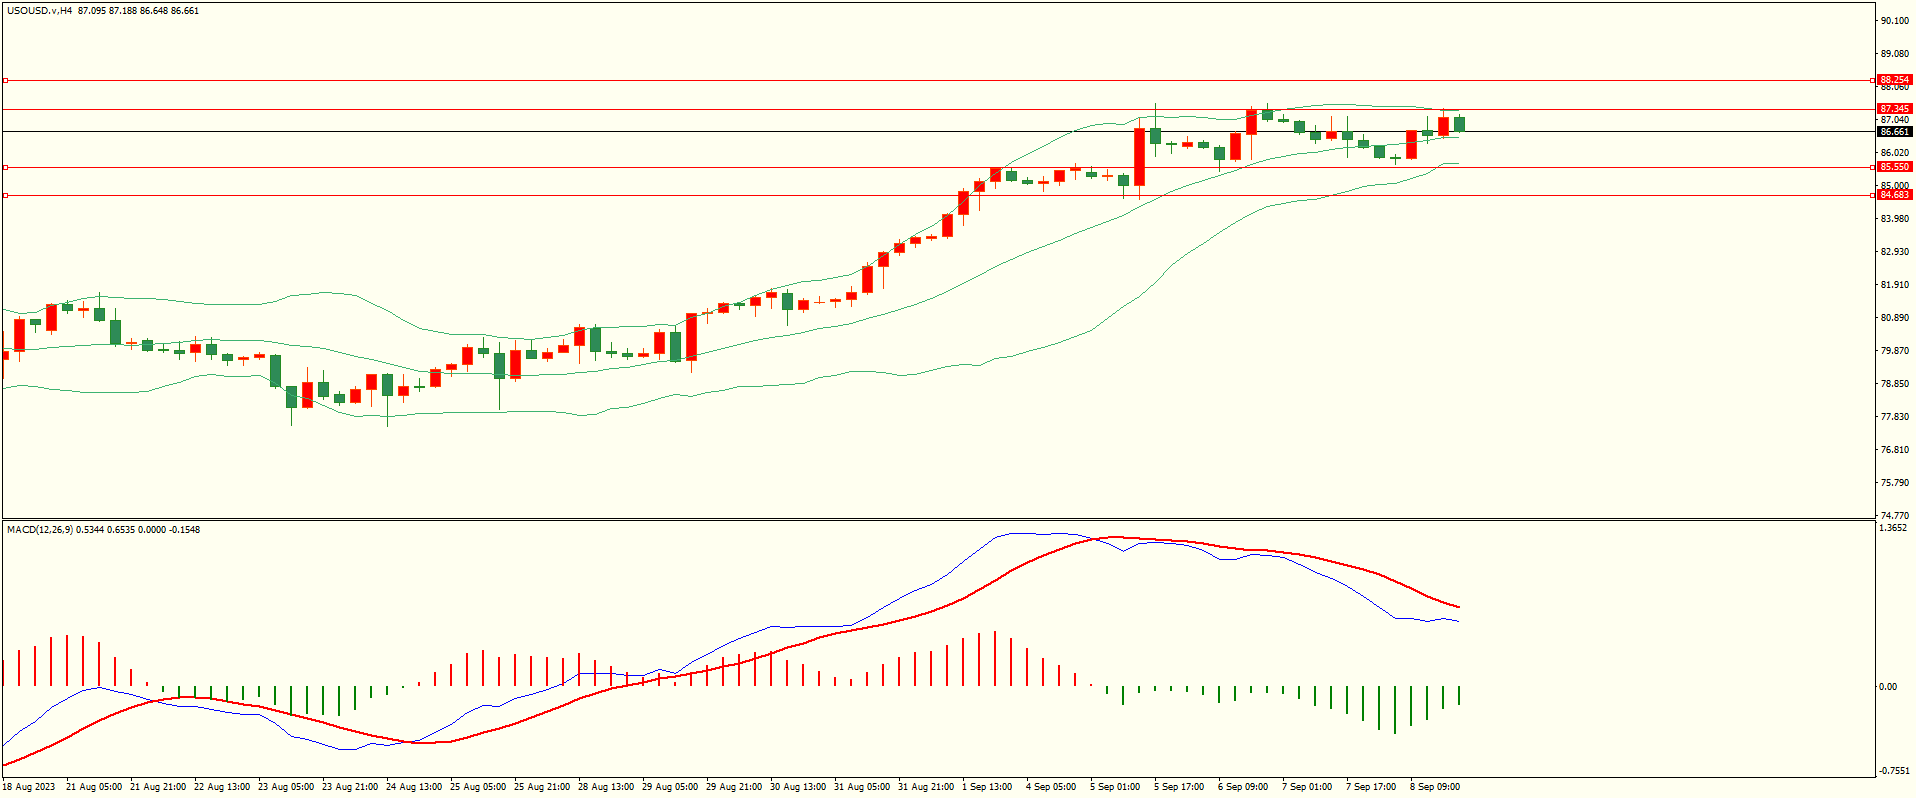Image resolution: width=1916 pixels, height=798 pixels.
Task: Click the 90.100 price scale label
Action: (1895, 20)
